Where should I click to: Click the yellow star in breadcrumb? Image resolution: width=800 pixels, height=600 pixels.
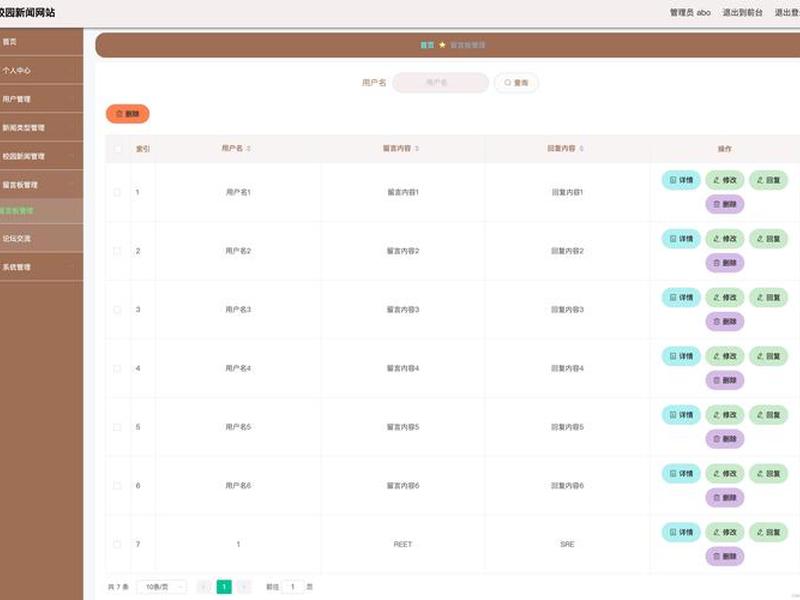[x=442, y=45]
